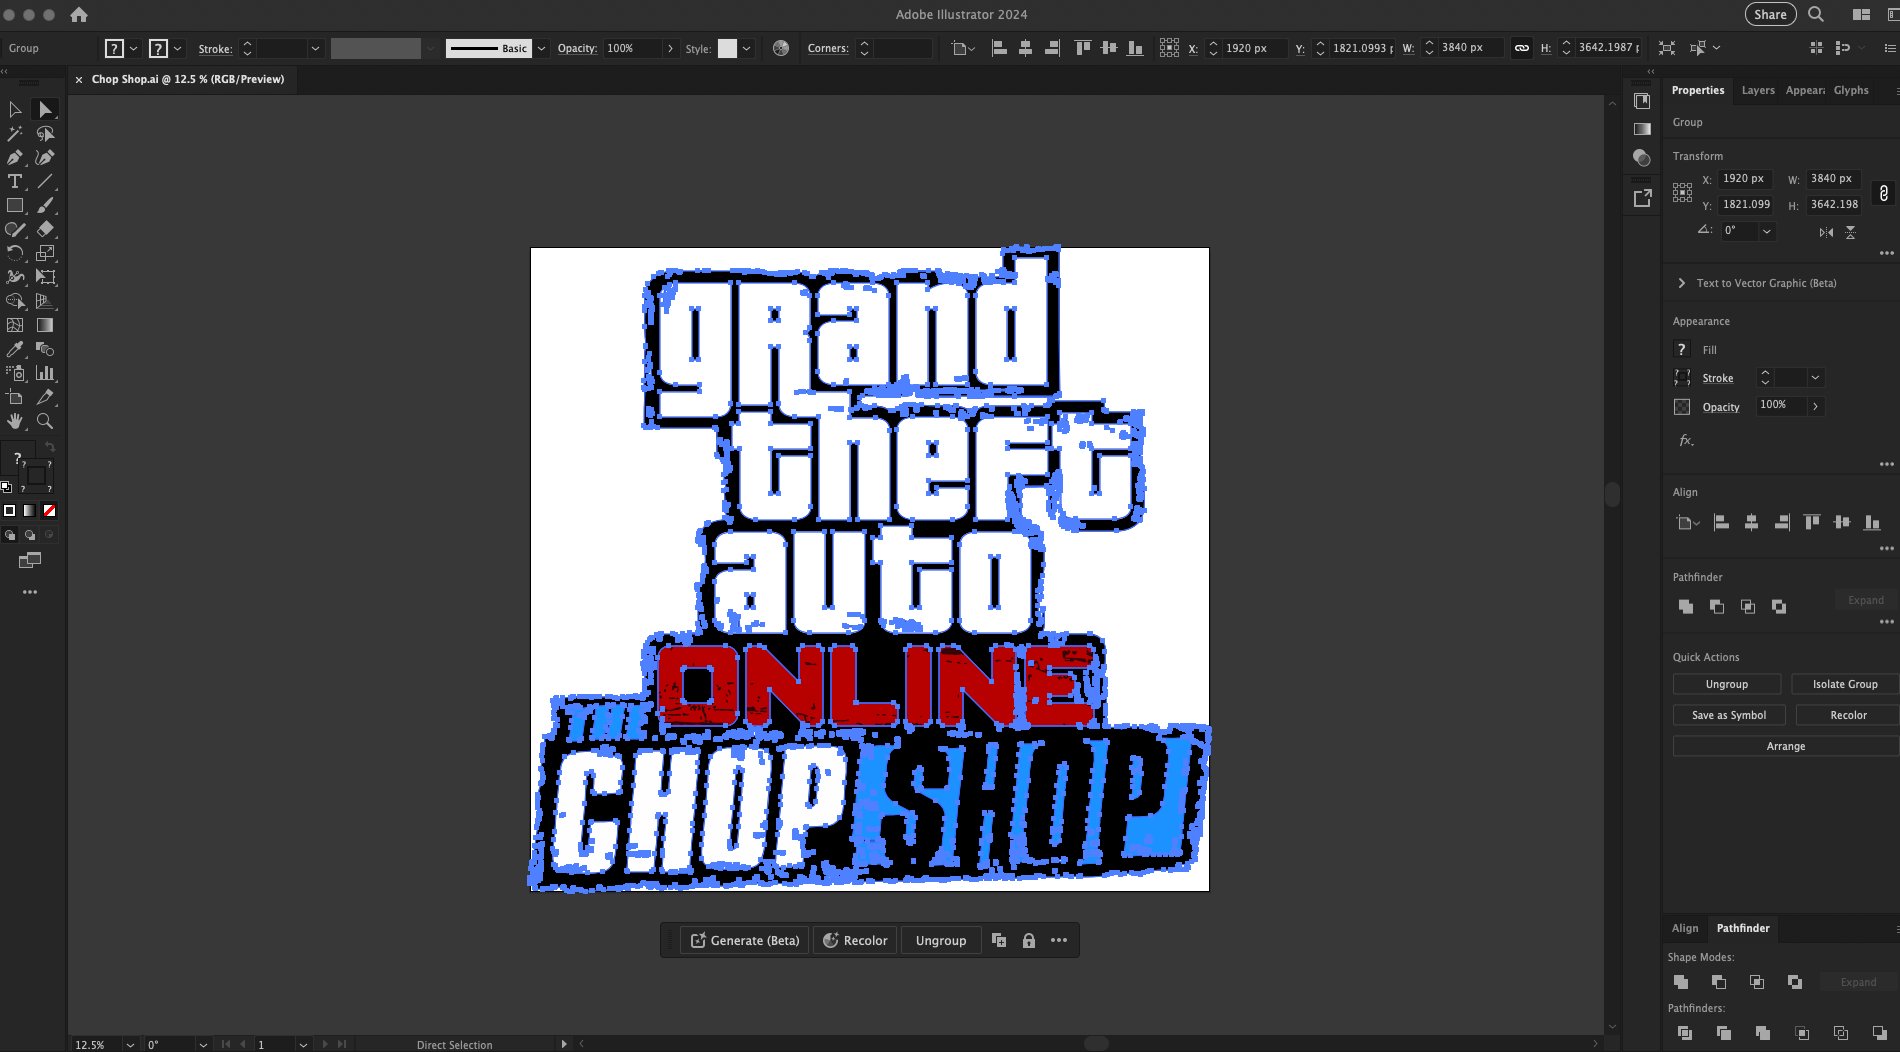1900x1052 pixels.
Task: Select the Symbol Sprayer tool
Action: [15, 373]
